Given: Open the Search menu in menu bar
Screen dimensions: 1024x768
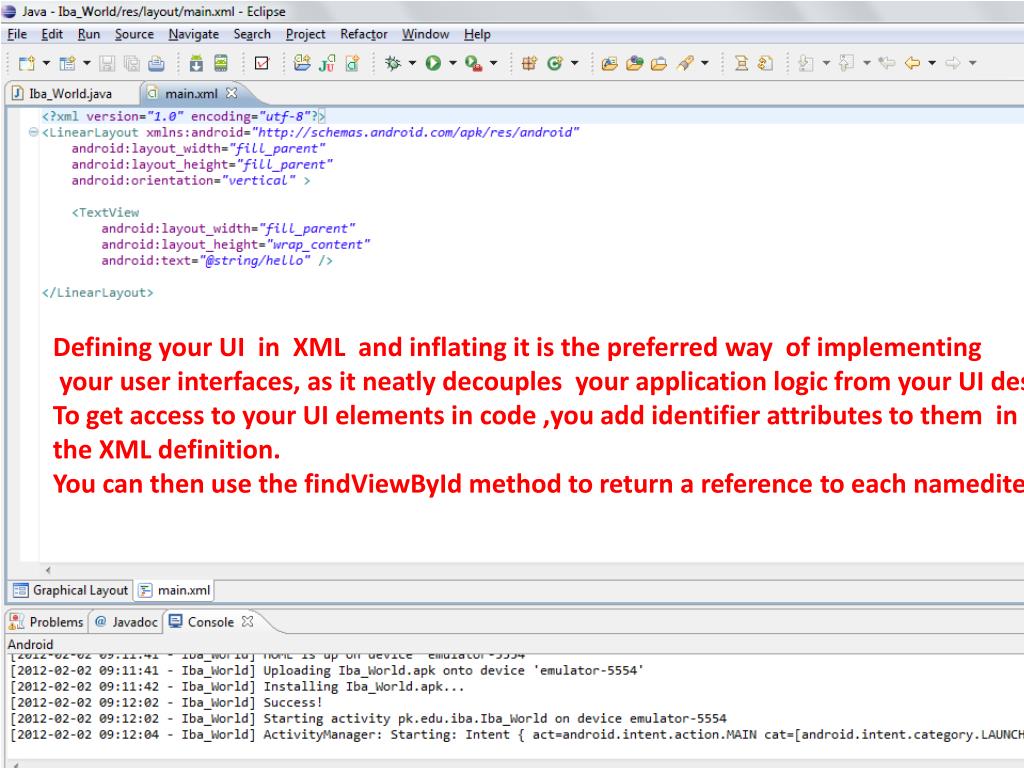Looking at the screenshot, I should 252,35.
